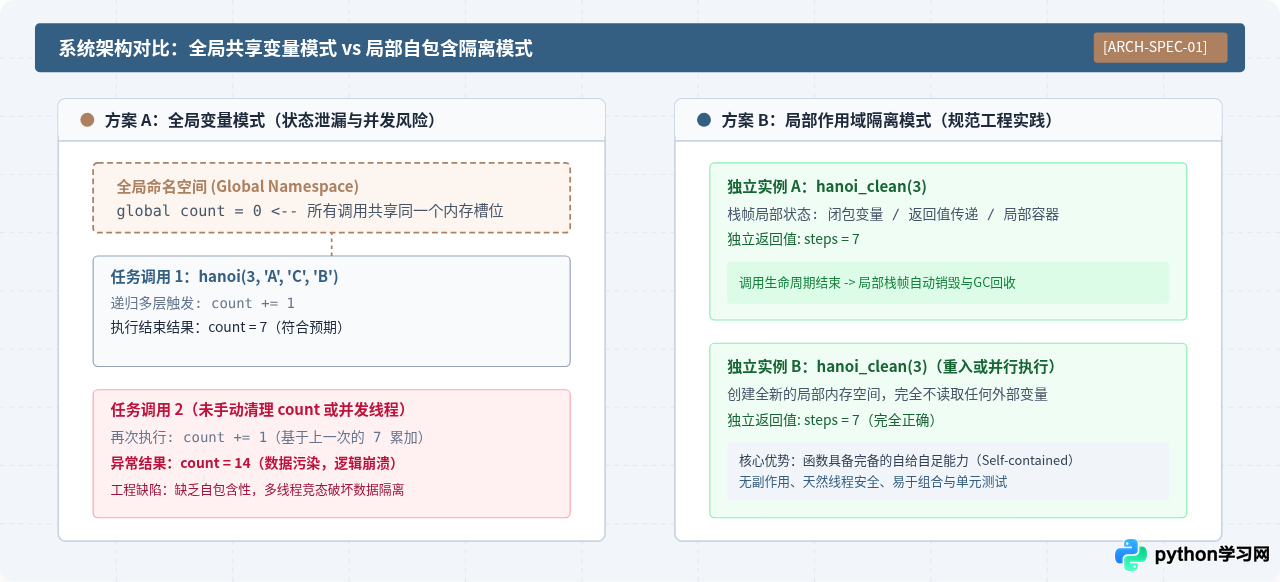Click the brown dot beside 方案 A
Screen dimensions: 1280x582
(x=87, y=120)
